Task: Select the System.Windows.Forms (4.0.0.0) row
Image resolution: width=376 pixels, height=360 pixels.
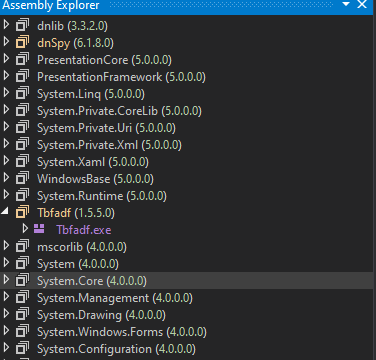Action: (186, 332)
